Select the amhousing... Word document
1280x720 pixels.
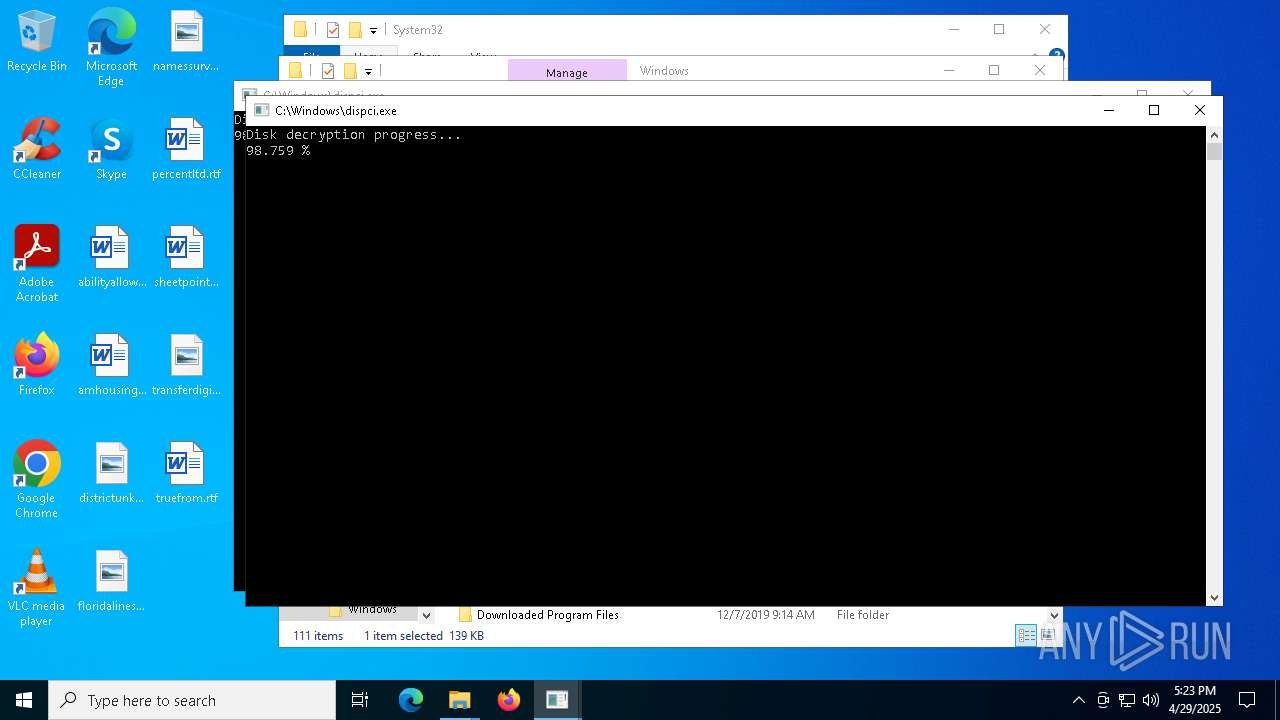coord(111,366)
